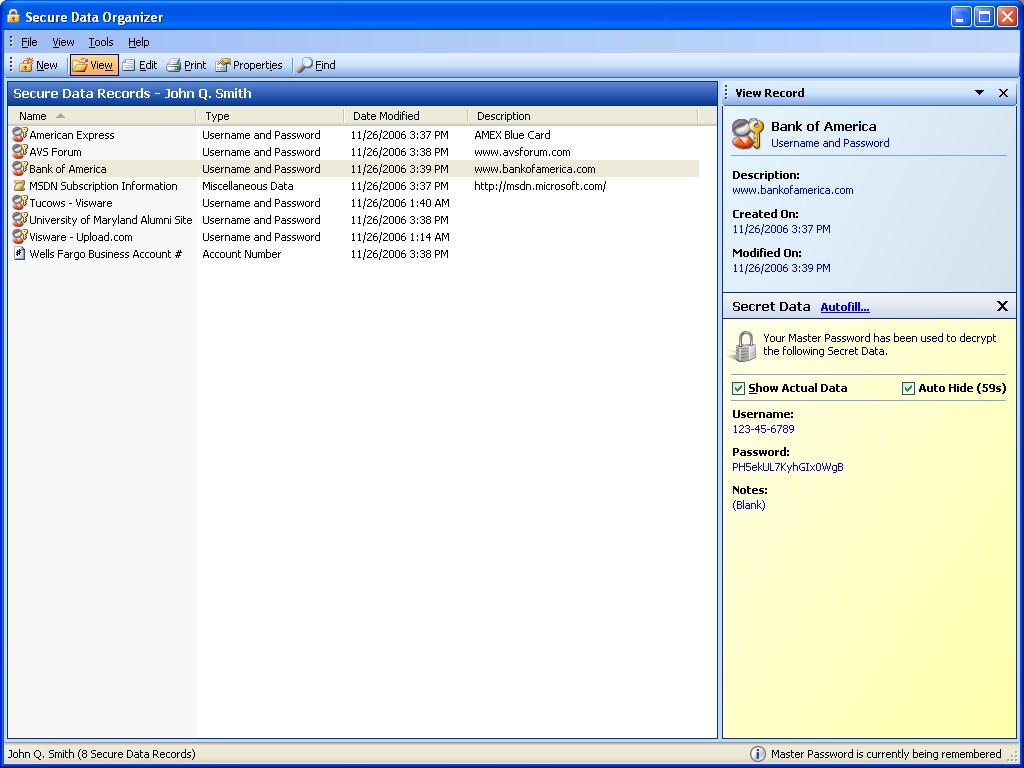Sort by the Description column header
The image size is (1024, 768).
click(583, 116)
